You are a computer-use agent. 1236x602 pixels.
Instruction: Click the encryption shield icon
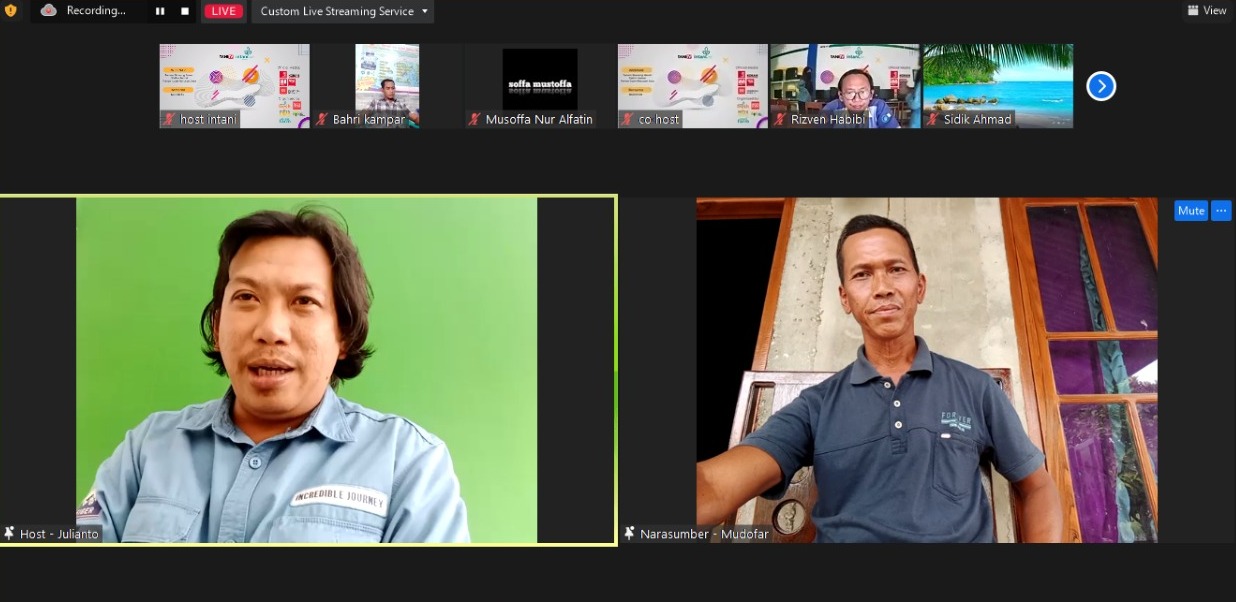[x=11, y=11]
